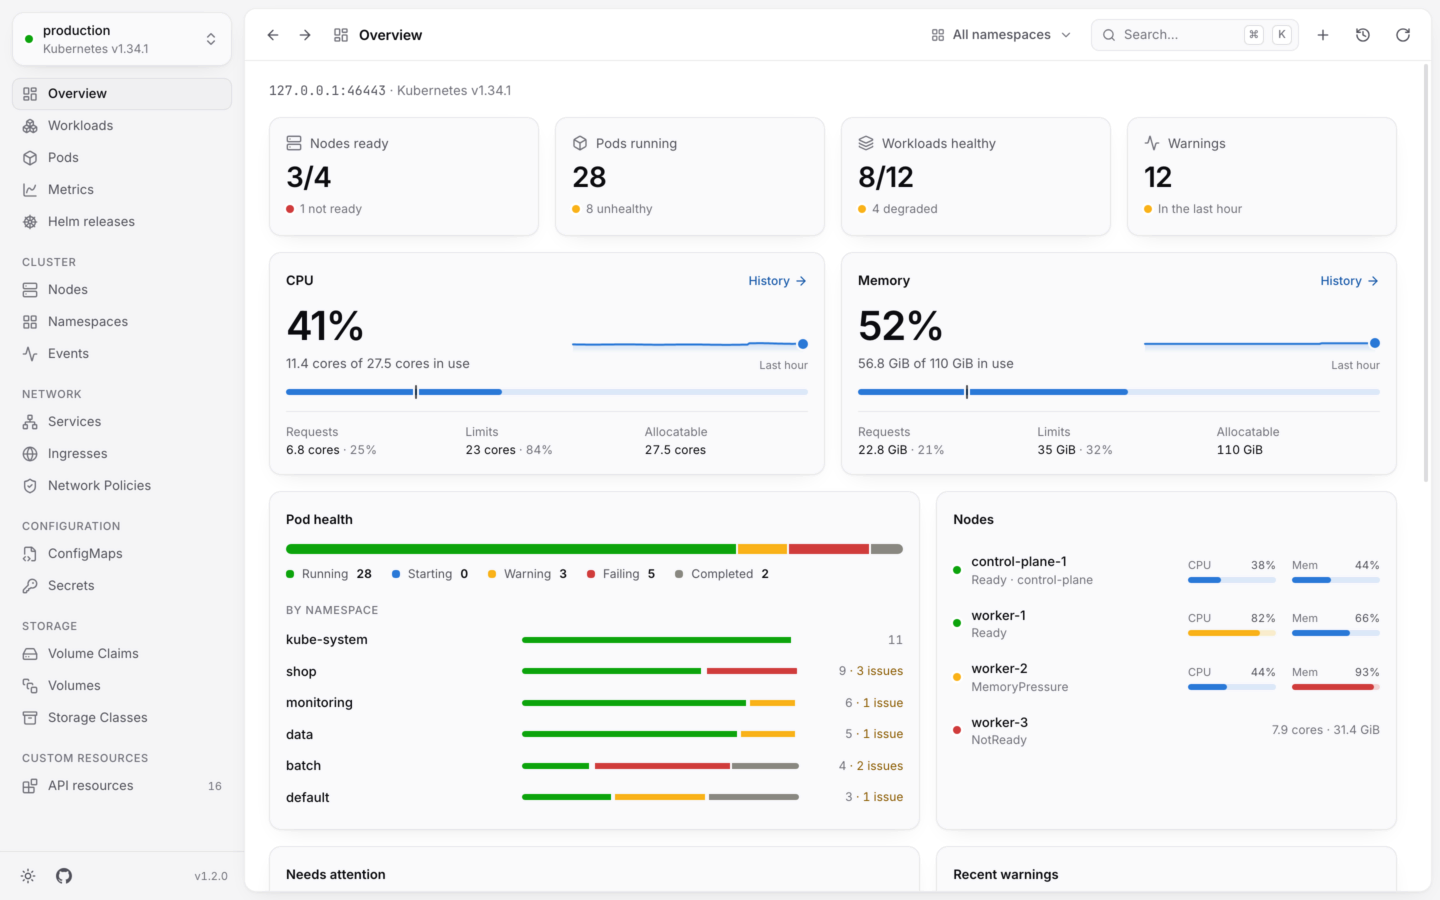The image size is (1440, 900).
Task: Open ConfigMaps from the sidebar
Action: coord(122,554)
